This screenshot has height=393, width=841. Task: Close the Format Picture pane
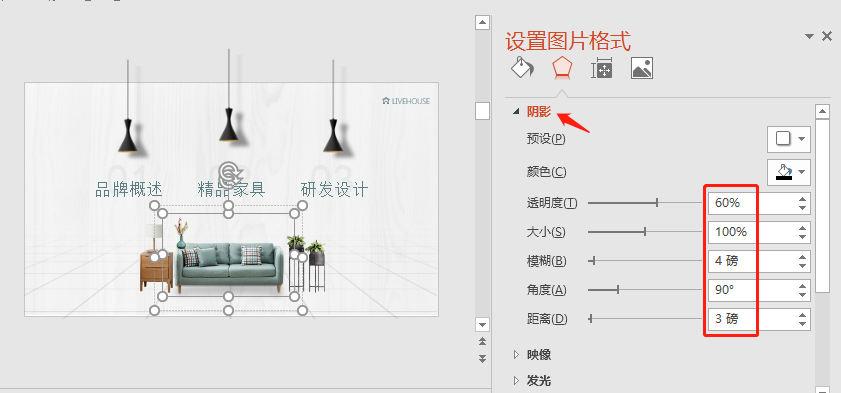tap(827, 36)
